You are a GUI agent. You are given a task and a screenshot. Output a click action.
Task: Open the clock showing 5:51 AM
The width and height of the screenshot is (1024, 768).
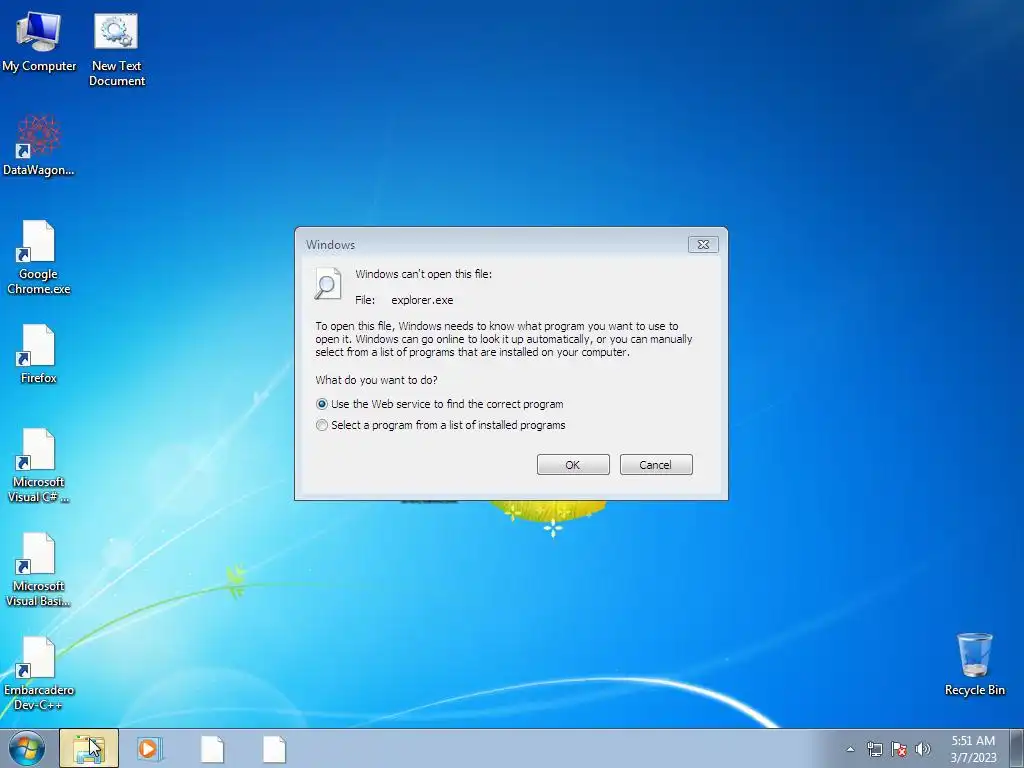coord(973,749)
